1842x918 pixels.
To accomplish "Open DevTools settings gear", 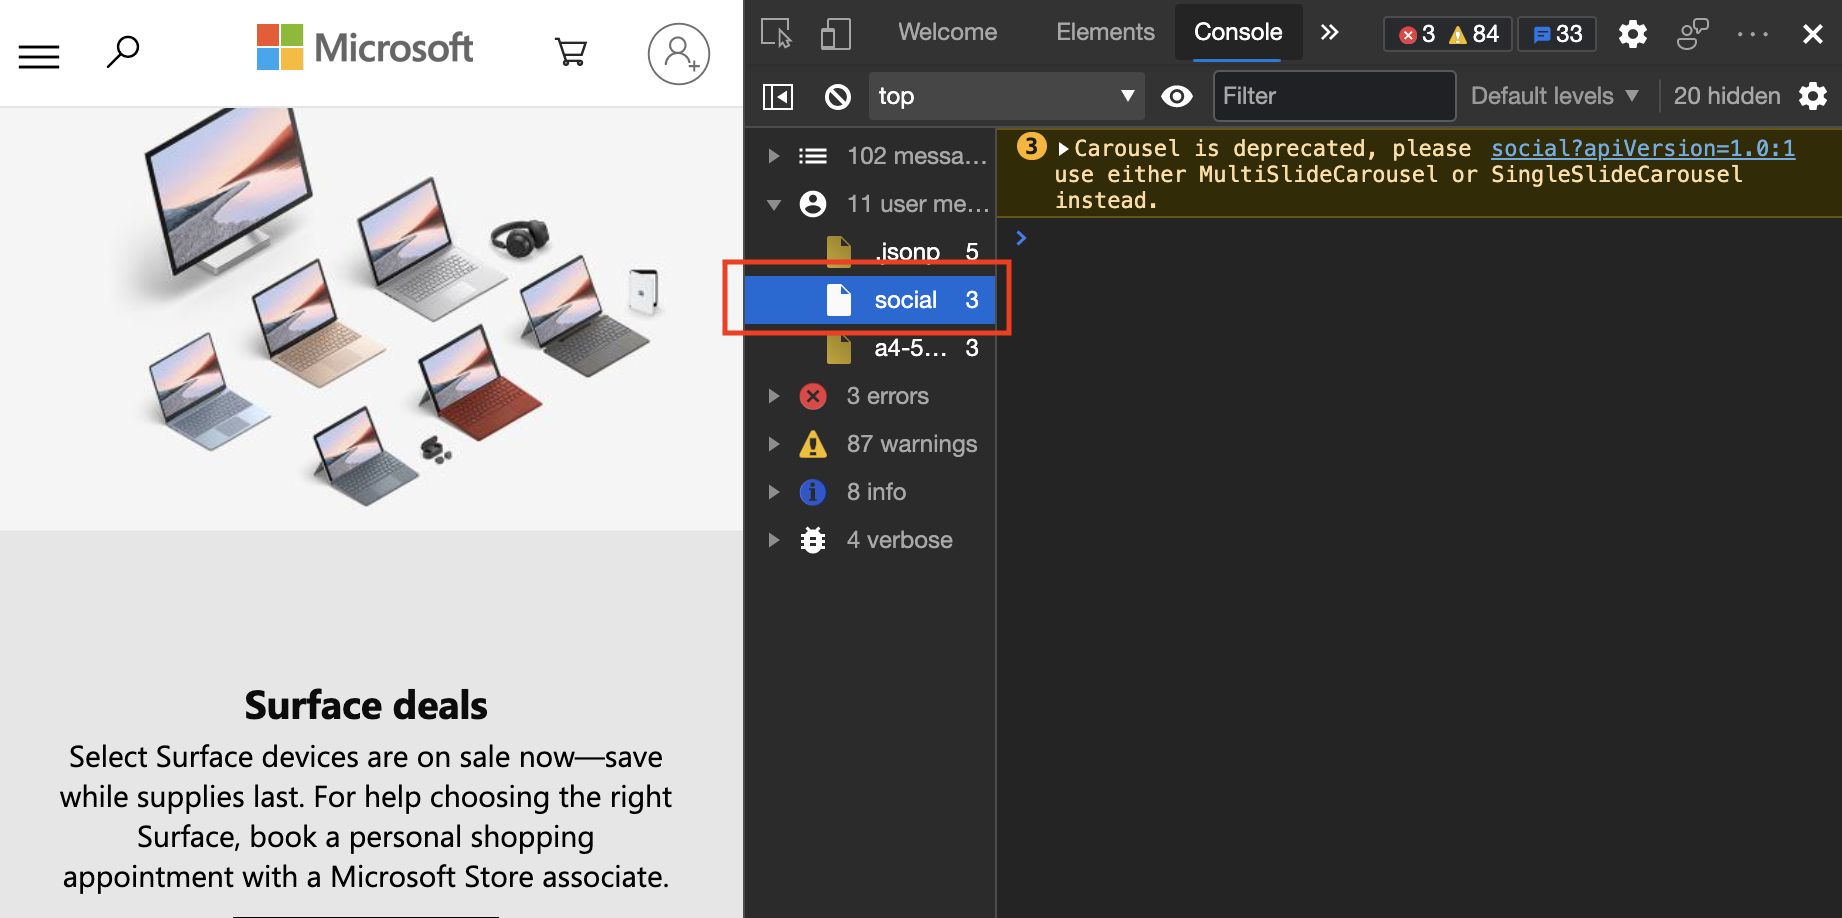I will (1633, 34).
